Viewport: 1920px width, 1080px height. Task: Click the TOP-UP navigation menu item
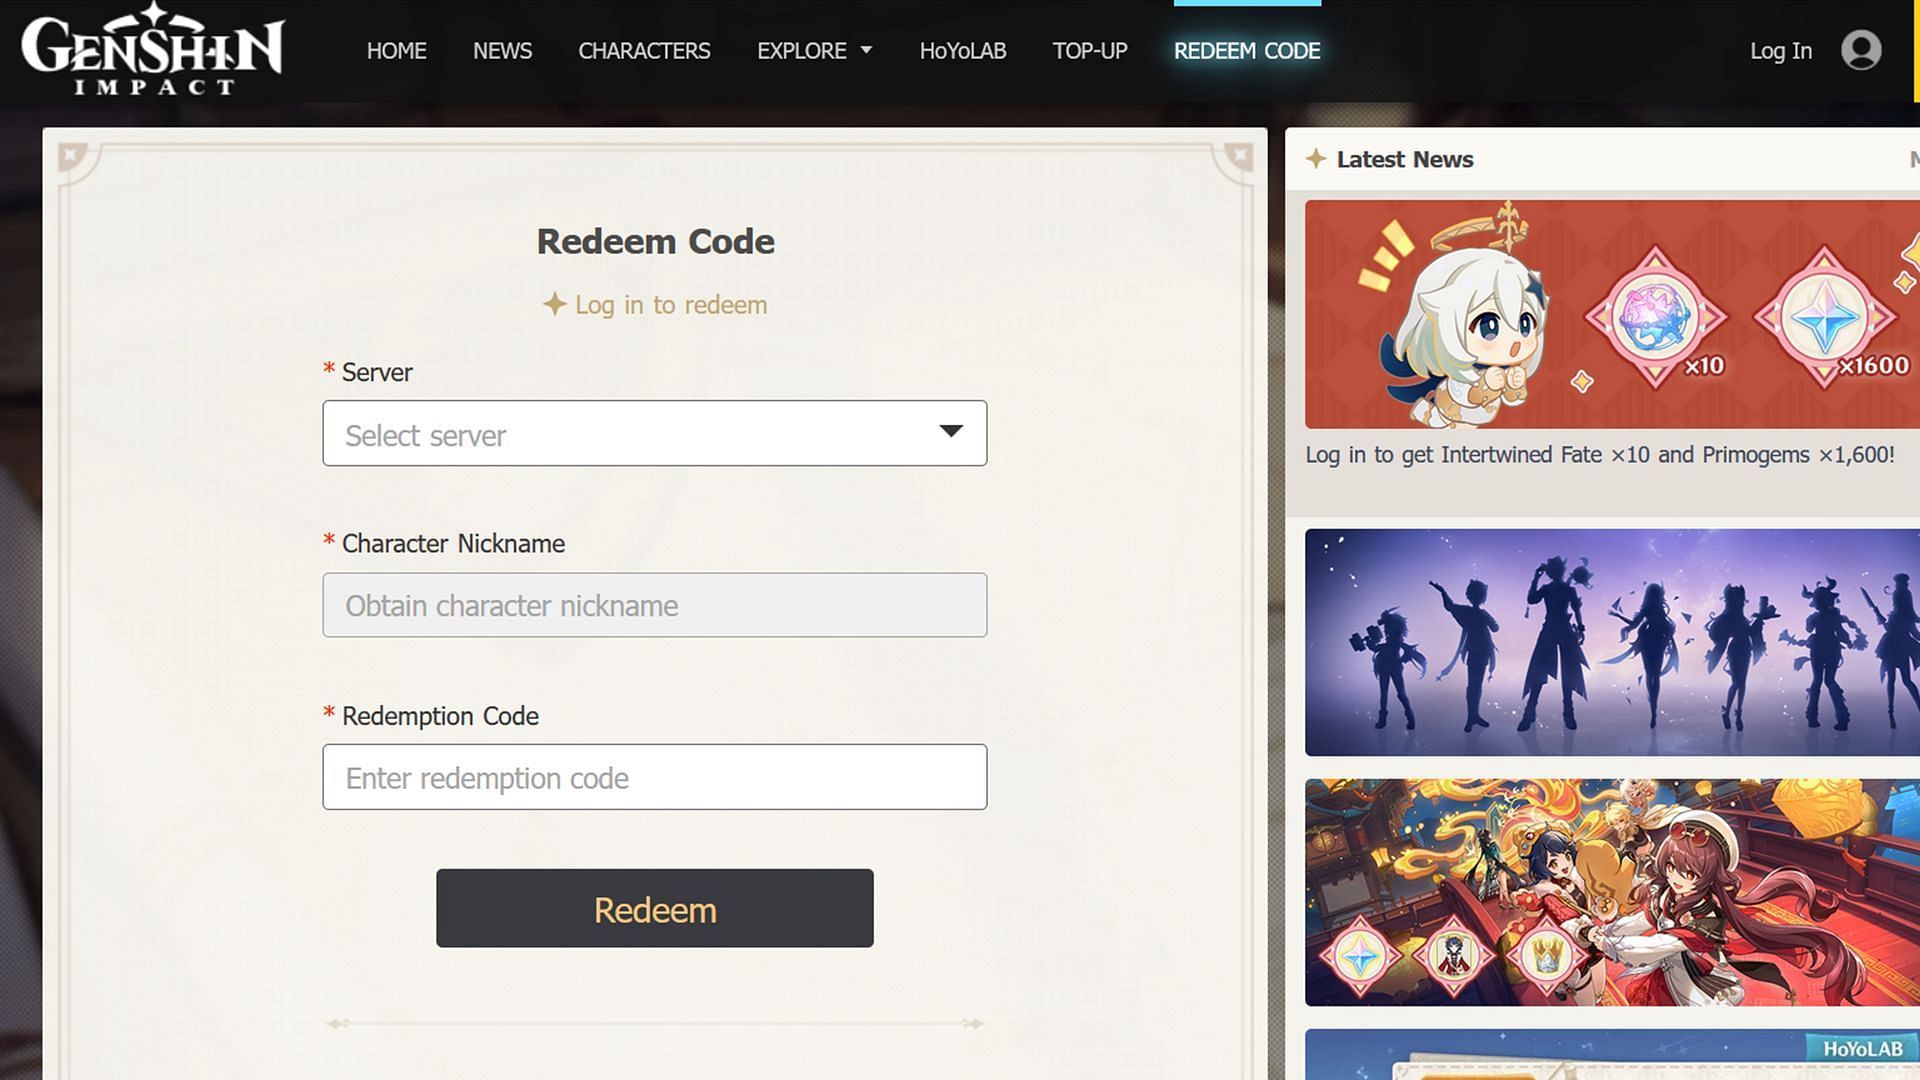[1089, 50]
